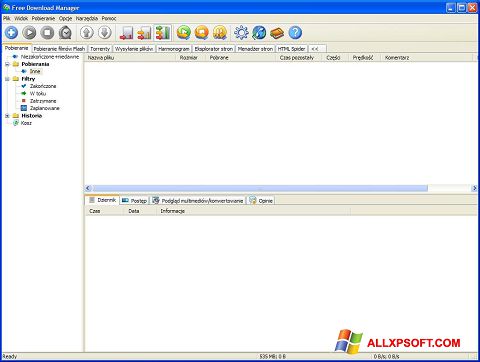Expand the Historia tree folder

point(7,116)
